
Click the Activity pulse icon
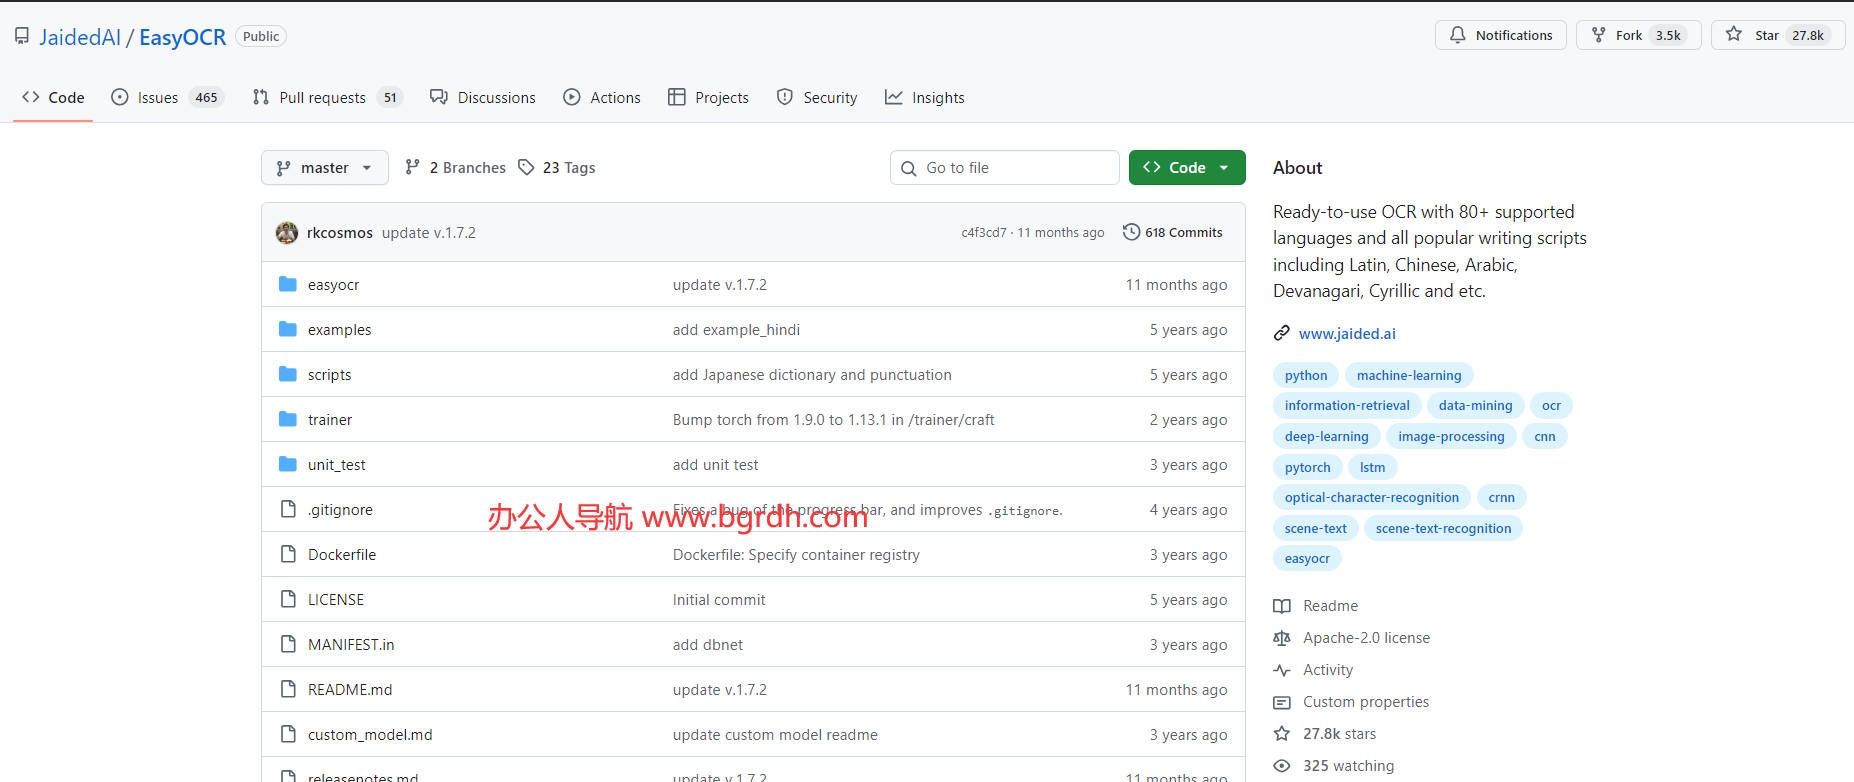pyautogui.click(x=1282, y=670)
